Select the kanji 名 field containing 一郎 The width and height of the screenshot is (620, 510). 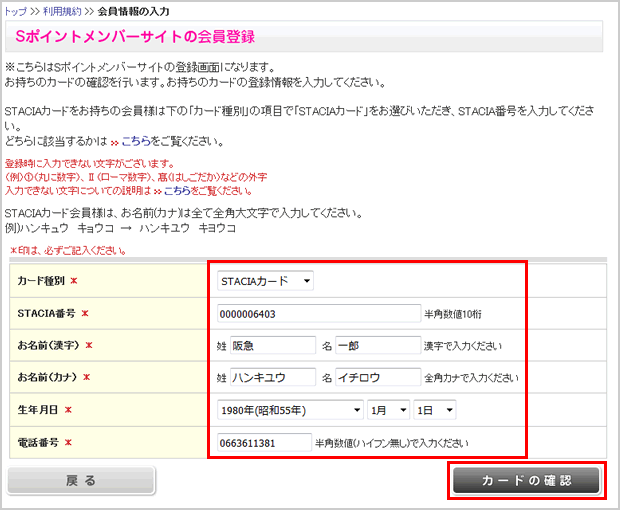click(377, 345)
